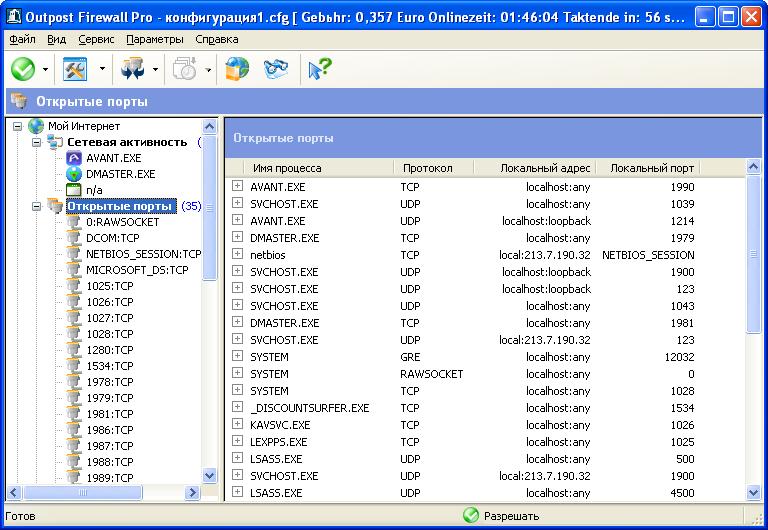Viewport: 768px width, 530px height.
Task: Click the Открытые порты tree node icon
Action: pyautogui.click(x=55, y=206)
